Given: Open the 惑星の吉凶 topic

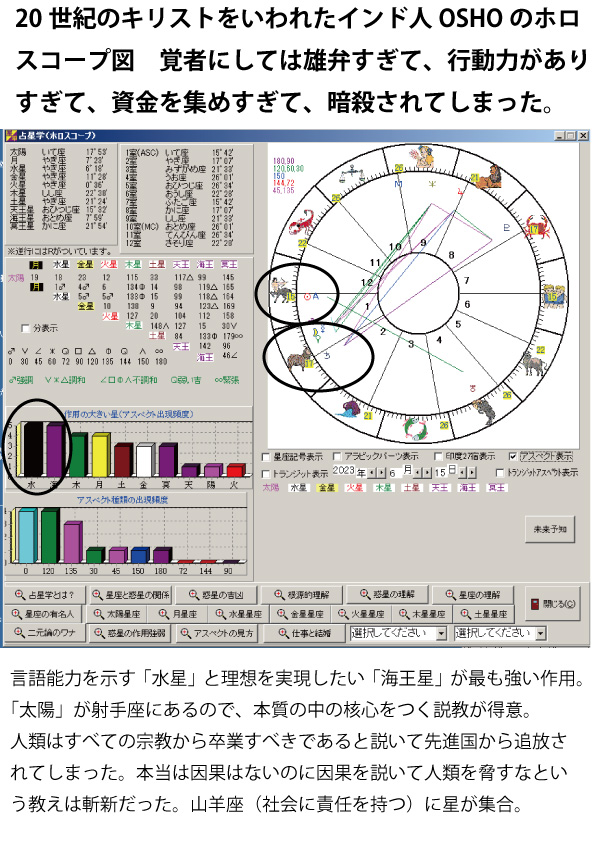Looking at the screenshot, I should tap(216, 595).
